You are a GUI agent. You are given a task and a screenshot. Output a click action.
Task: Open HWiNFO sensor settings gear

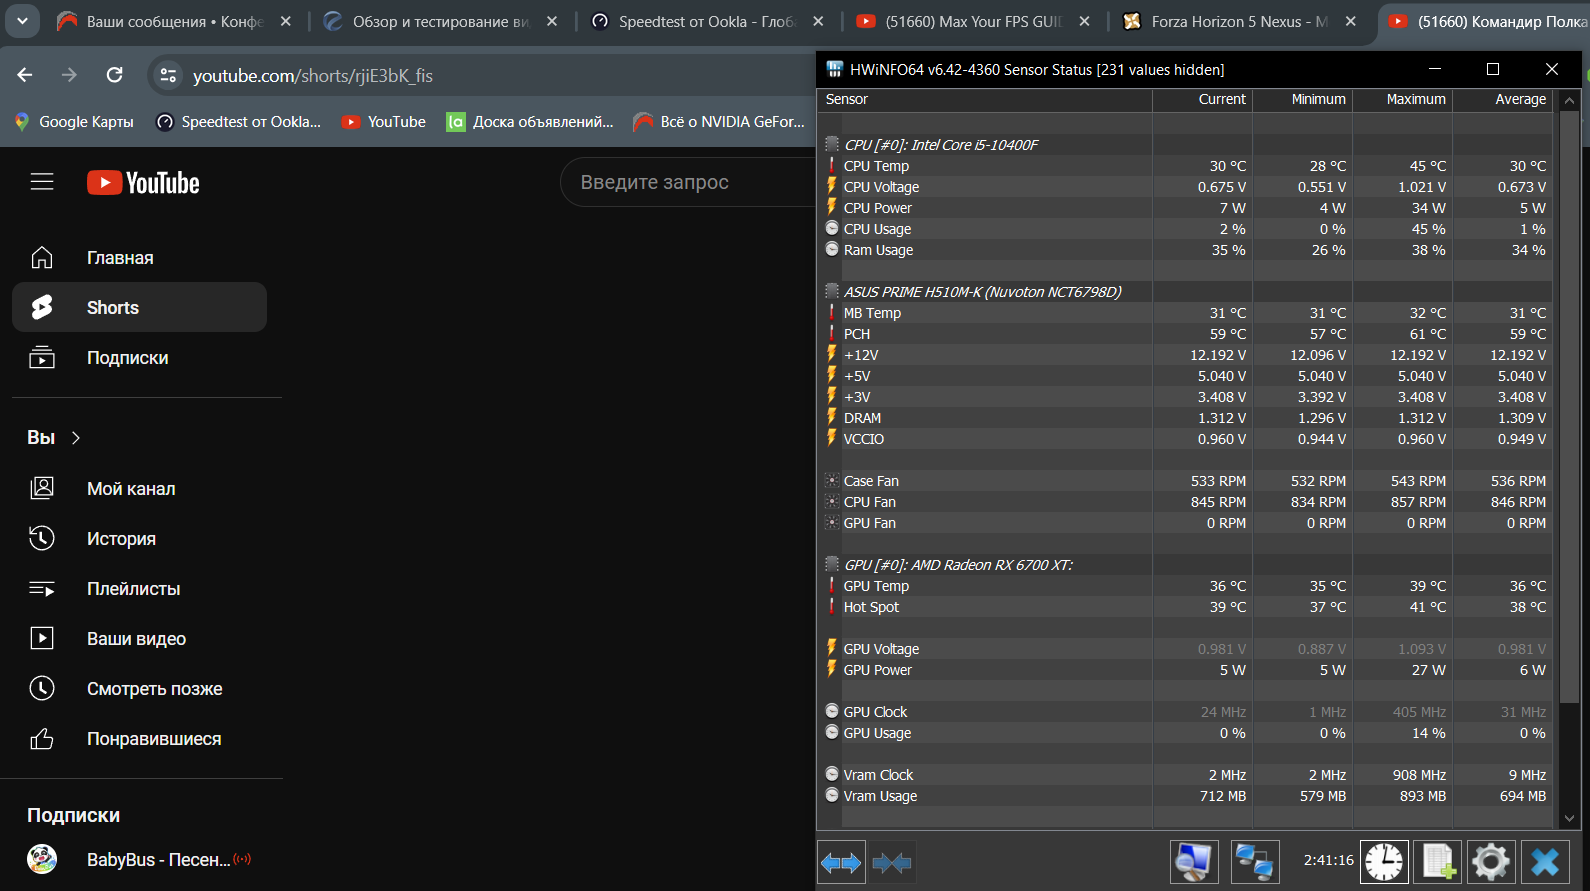coord(1491,861)
